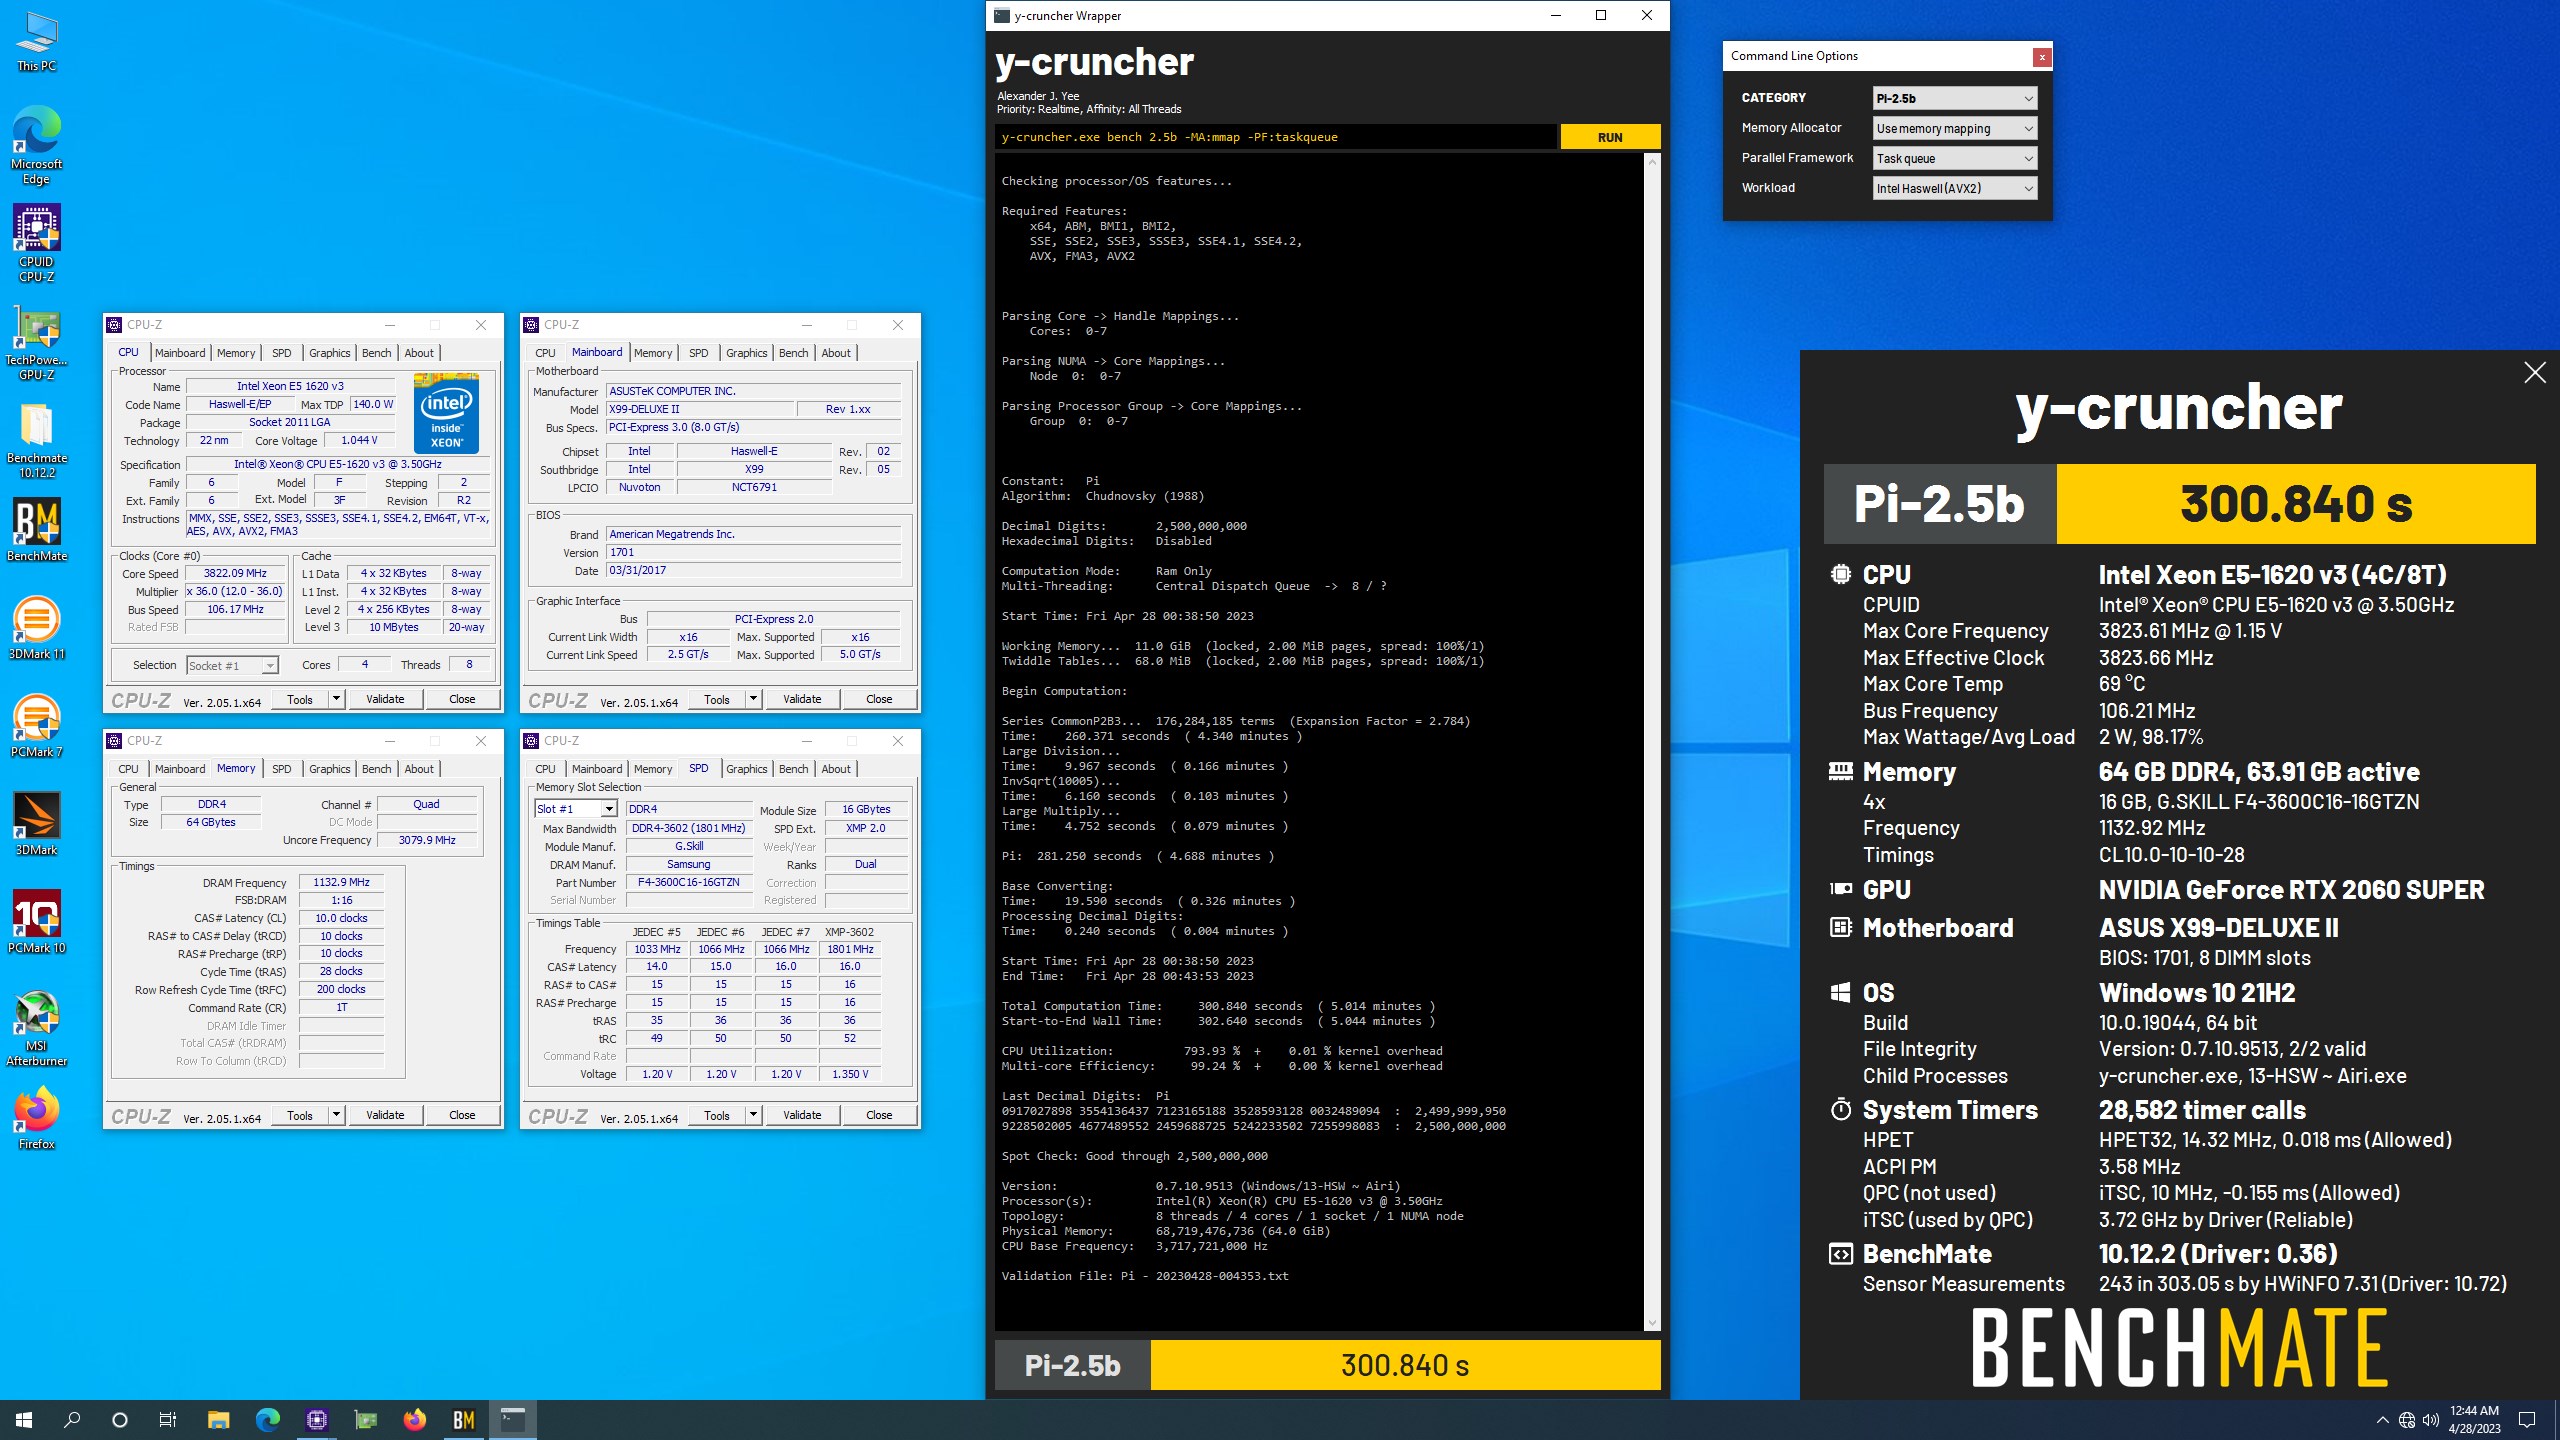Click Core Speed value 3822.09 MHz
Screen dimensions: 2560x1440
[236, 574]
